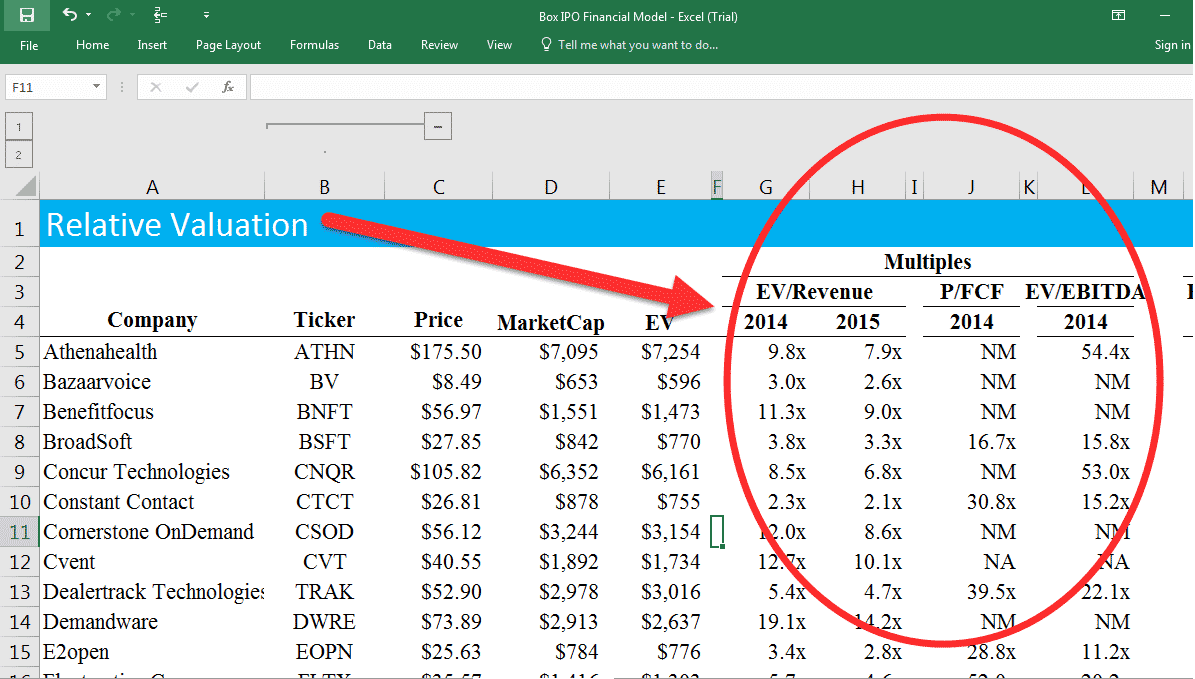The width and height of the screenshot is (1195, 679).
Task: Click the Save icon in Quick Access Toolbar
Action: (x=27, y=15)
